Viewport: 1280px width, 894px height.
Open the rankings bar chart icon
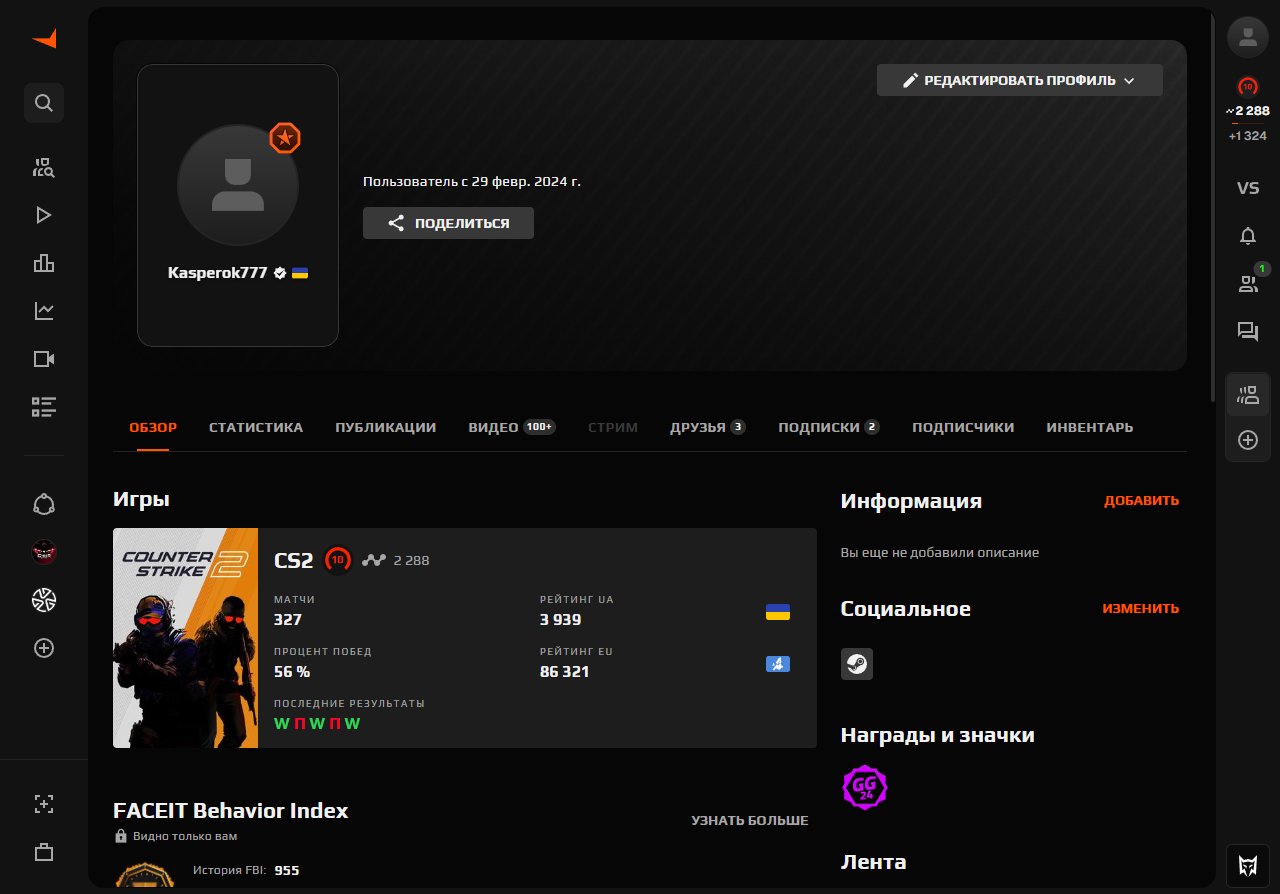click(x=44, y=263)
